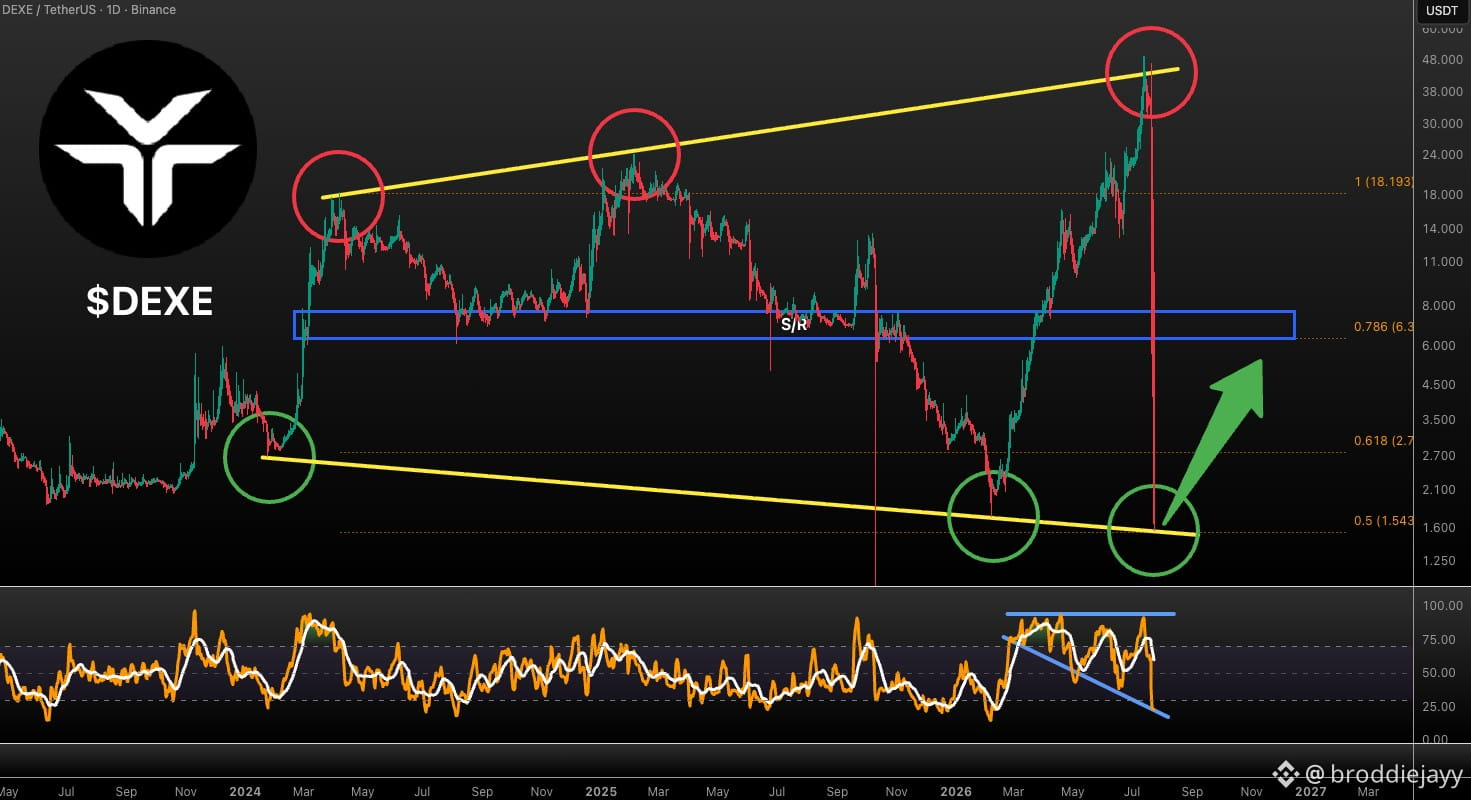Click the 0.786 Fib level label
The width and height of the screenshot is (1471, 800).
[1382, 327]
